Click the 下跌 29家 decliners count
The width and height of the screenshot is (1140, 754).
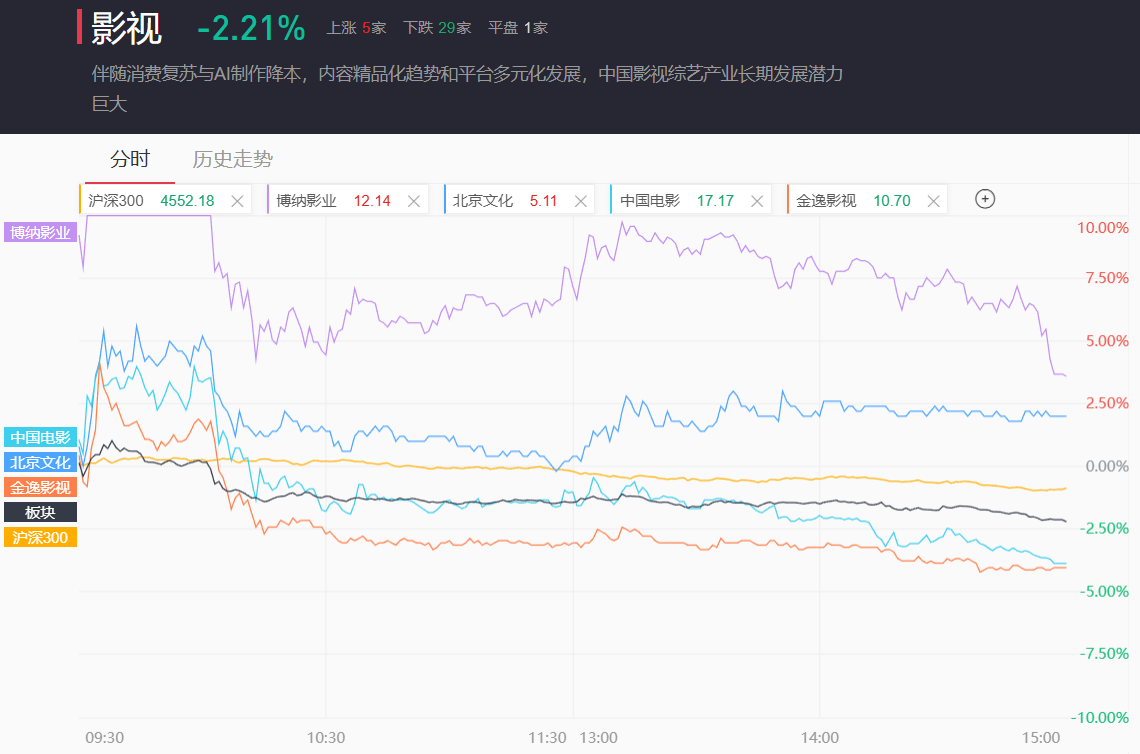click(437, 28)
